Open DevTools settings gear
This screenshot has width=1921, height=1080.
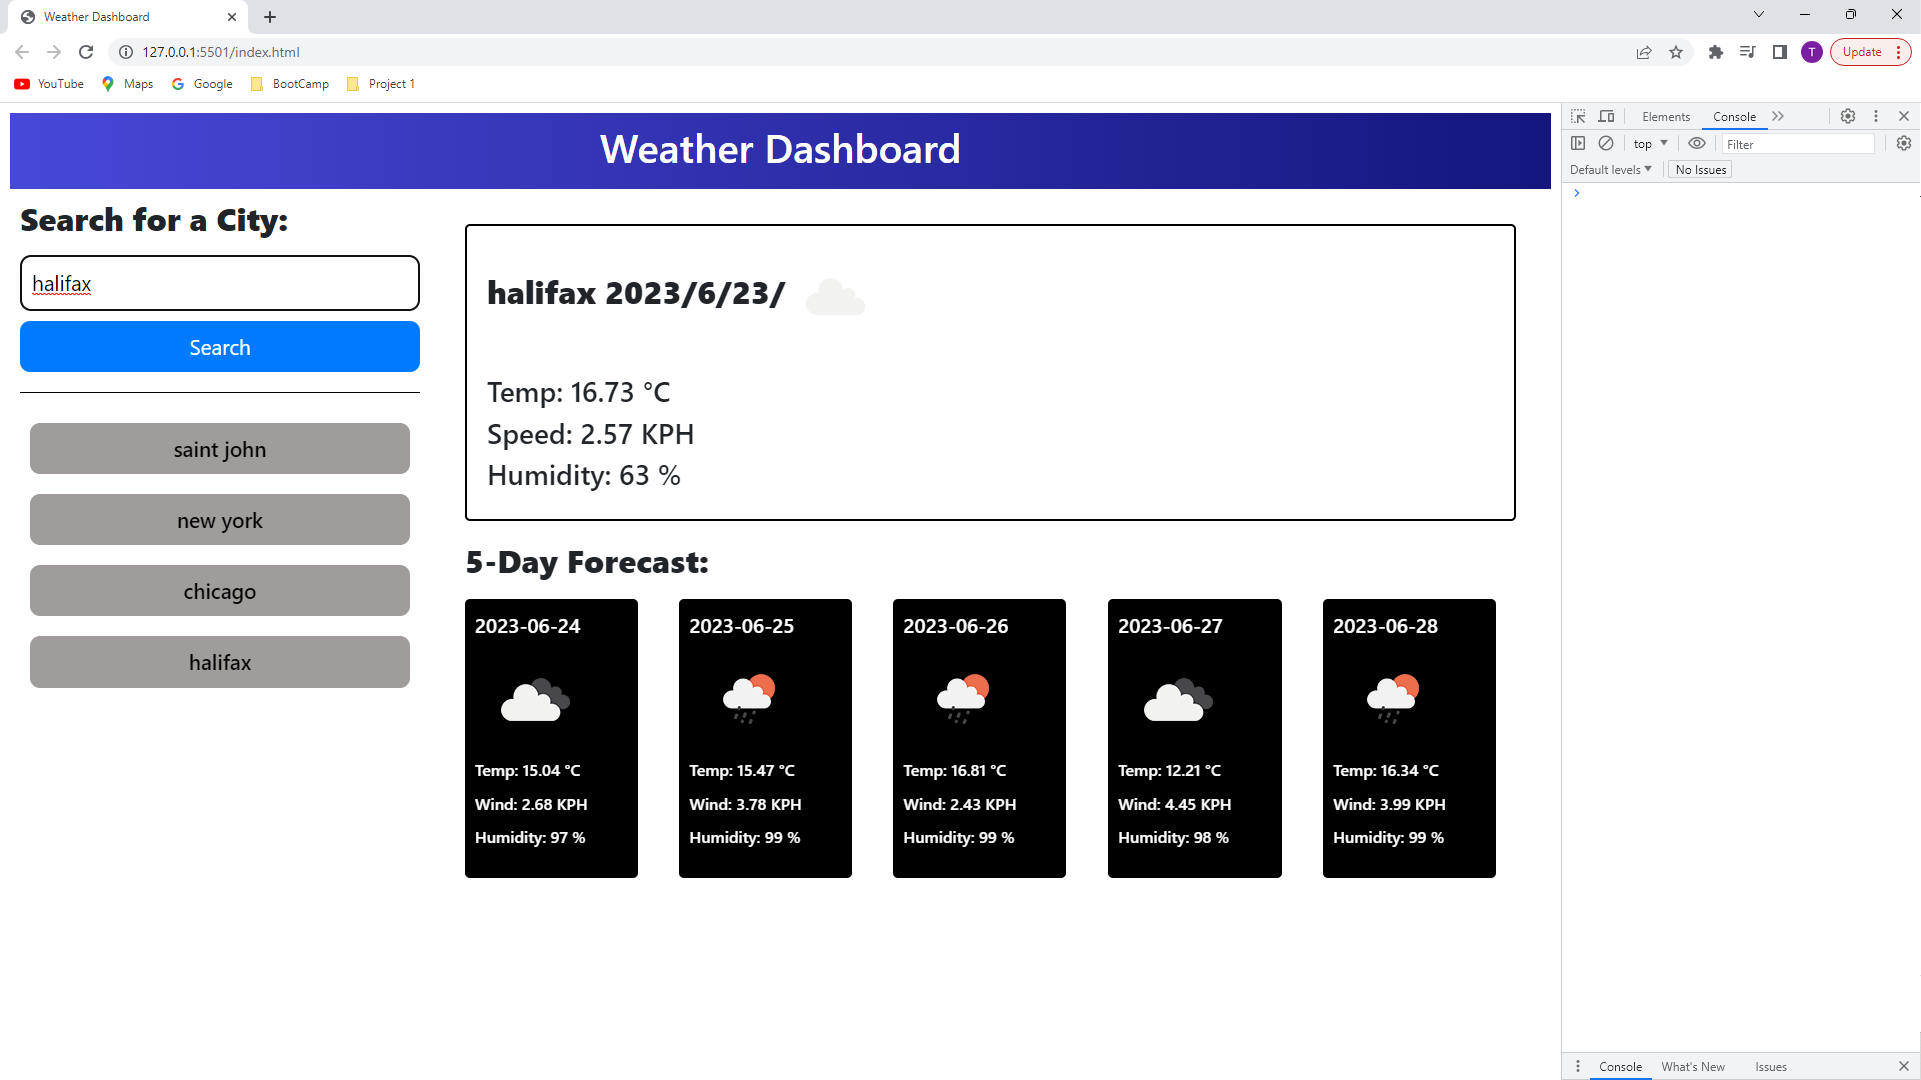[1847, 116]
